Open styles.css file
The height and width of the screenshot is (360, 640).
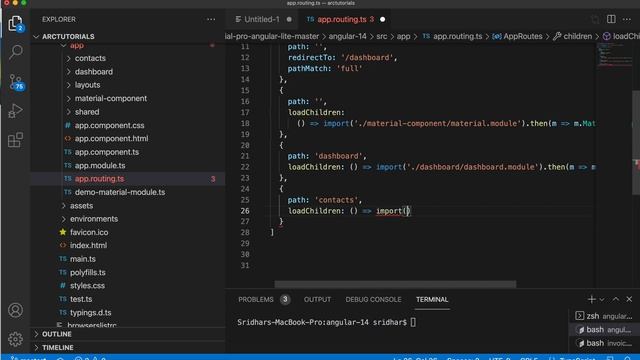click(87, 286)
